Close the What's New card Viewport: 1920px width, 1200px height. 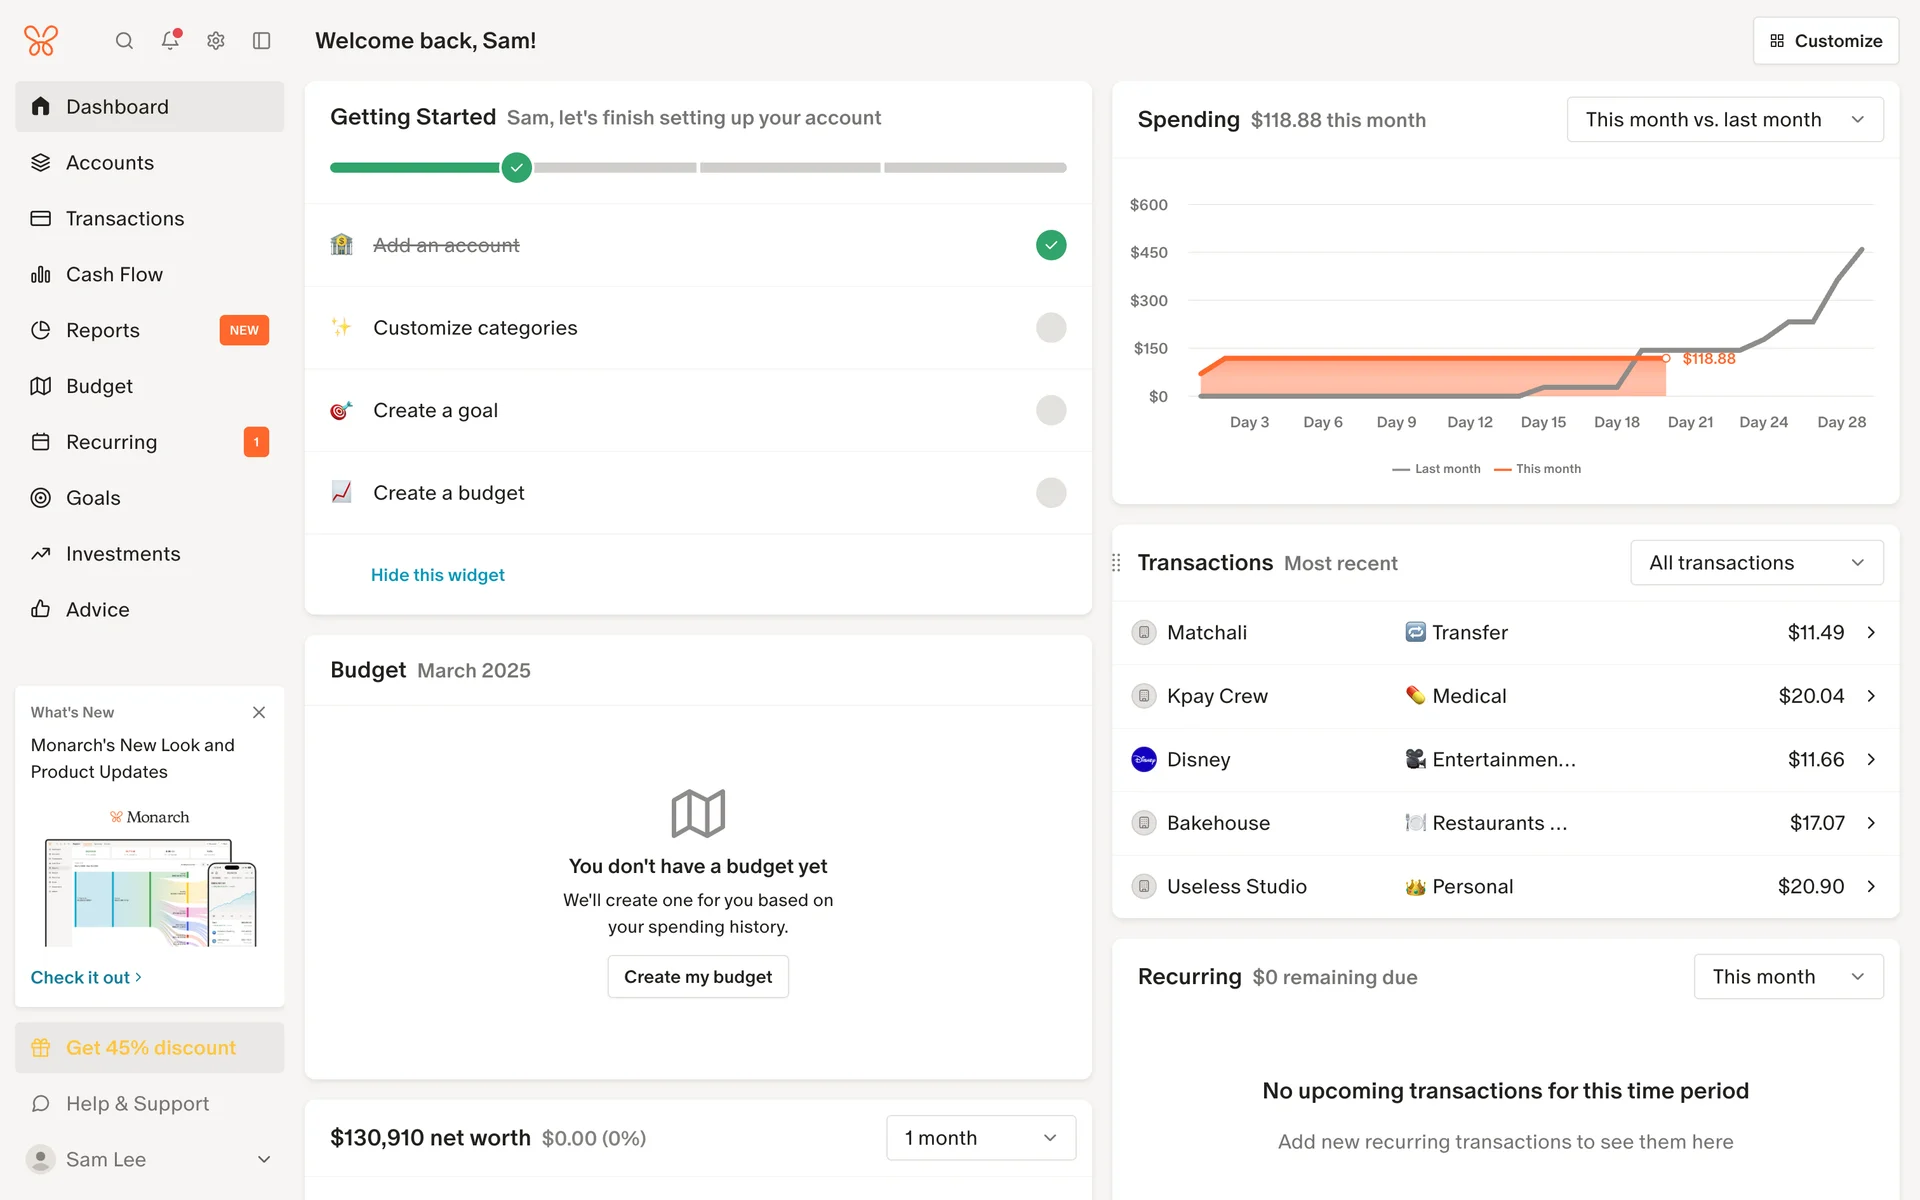coord(259,712)
